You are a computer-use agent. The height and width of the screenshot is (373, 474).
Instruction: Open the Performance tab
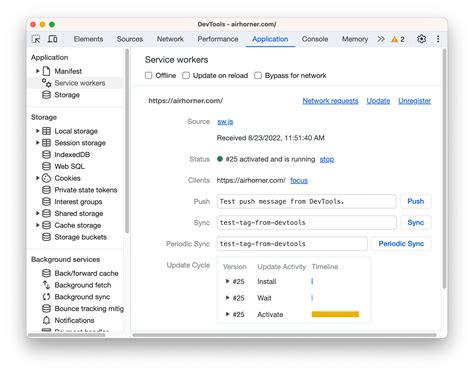[x=218, y=39]
